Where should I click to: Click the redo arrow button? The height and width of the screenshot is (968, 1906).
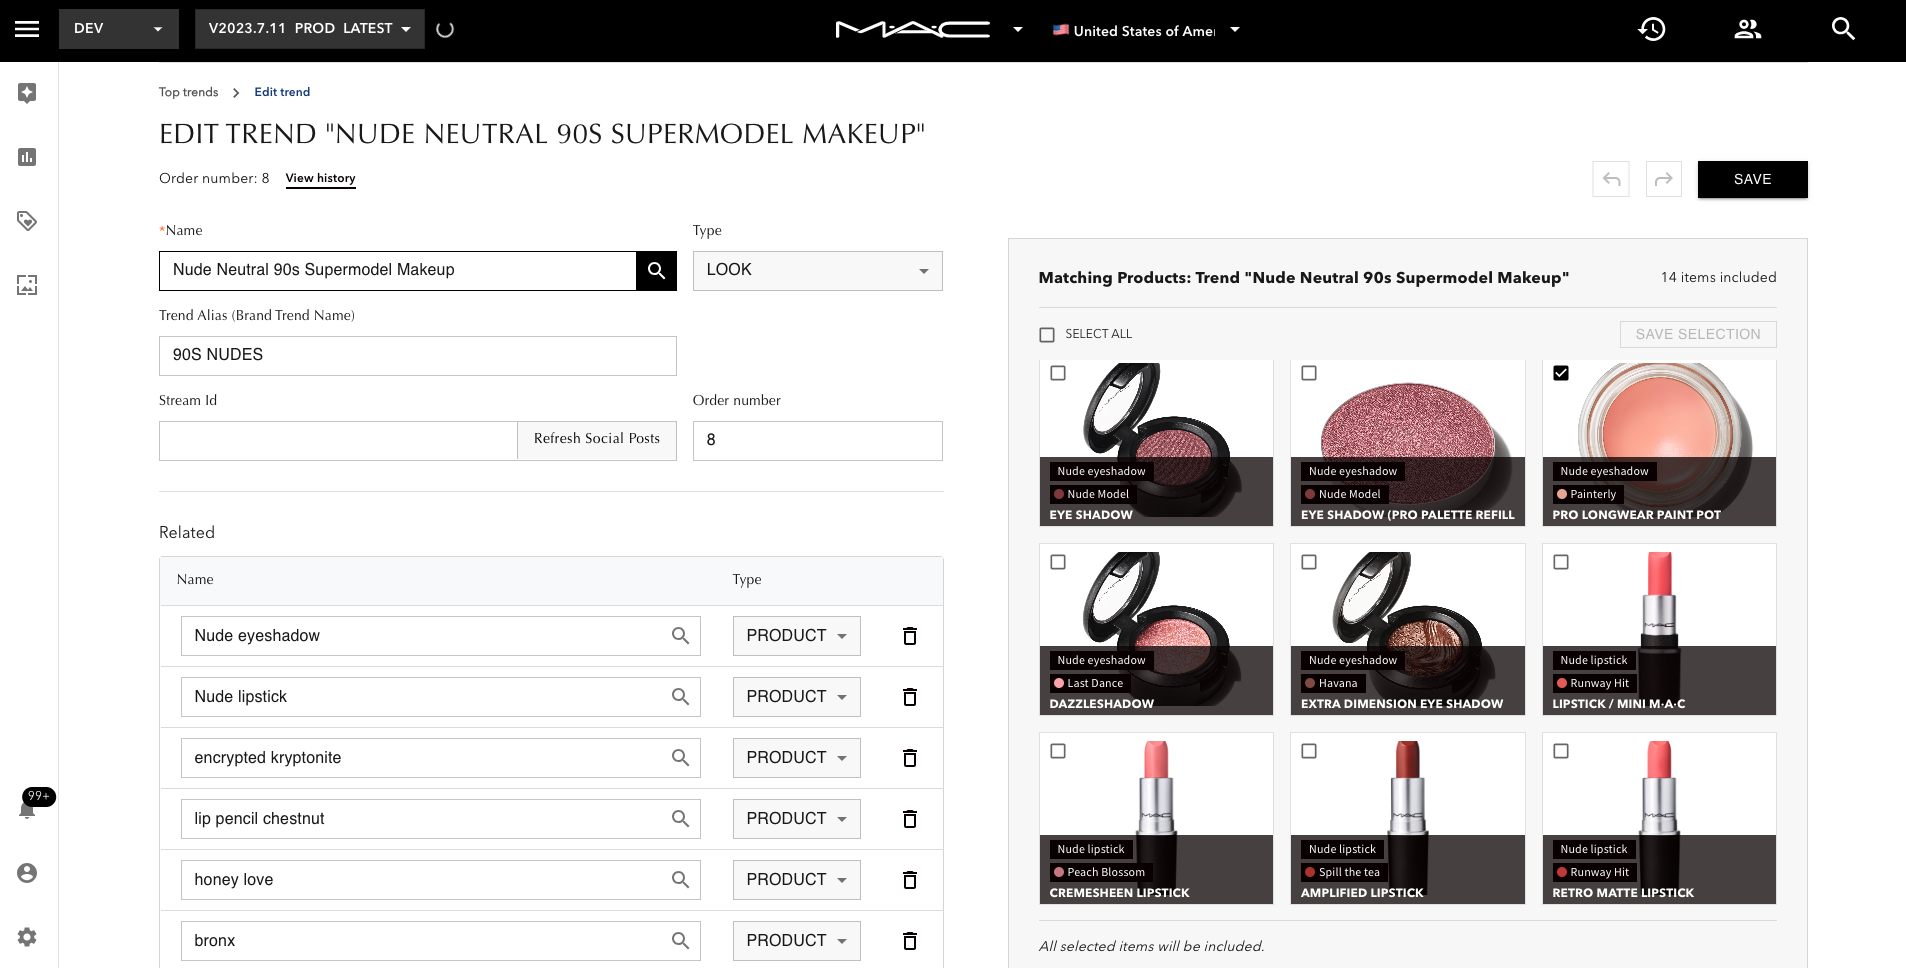tap(1664, 179)
